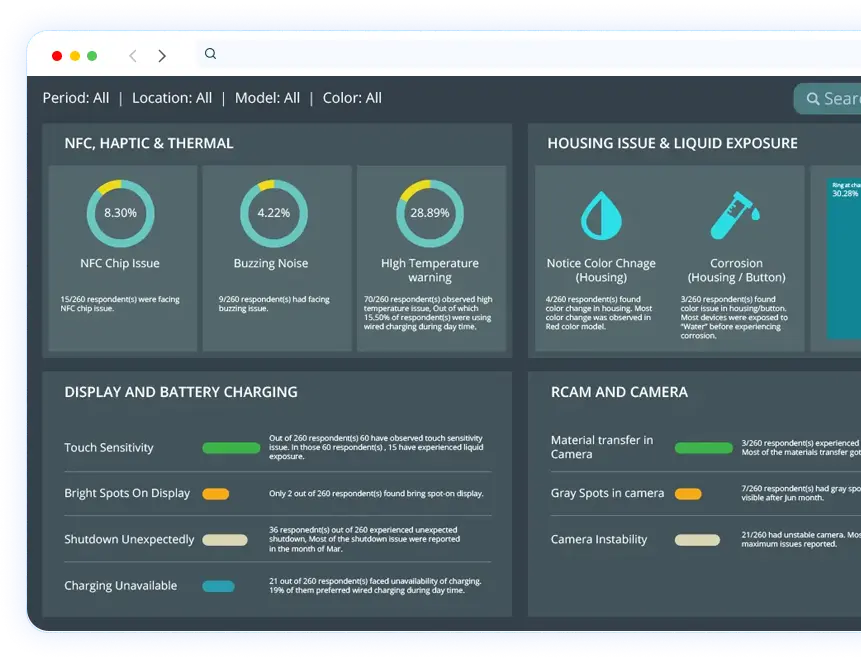Select the orange Bright Spots On Display bar
Viewport: 861px width, 663px height.
point(215,494)
